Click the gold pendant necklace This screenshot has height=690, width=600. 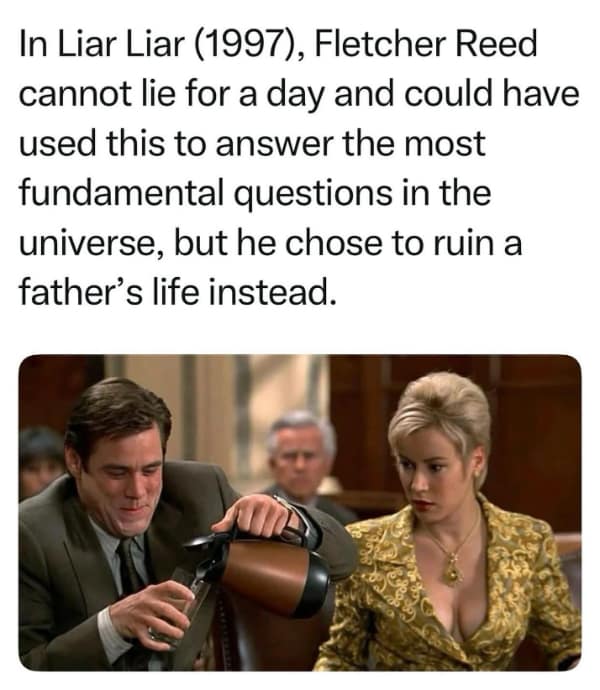coord(452,570)
